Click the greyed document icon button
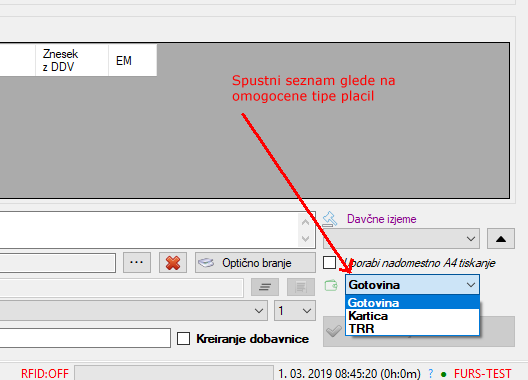The height and width of the screenshot is (380, 528). pos(301,287)
